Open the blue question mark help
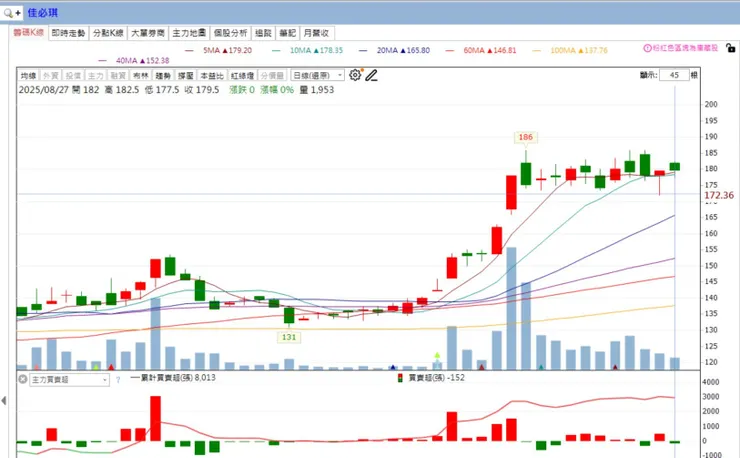The width and height of the screenshot is (740, 458). point(118,380)
